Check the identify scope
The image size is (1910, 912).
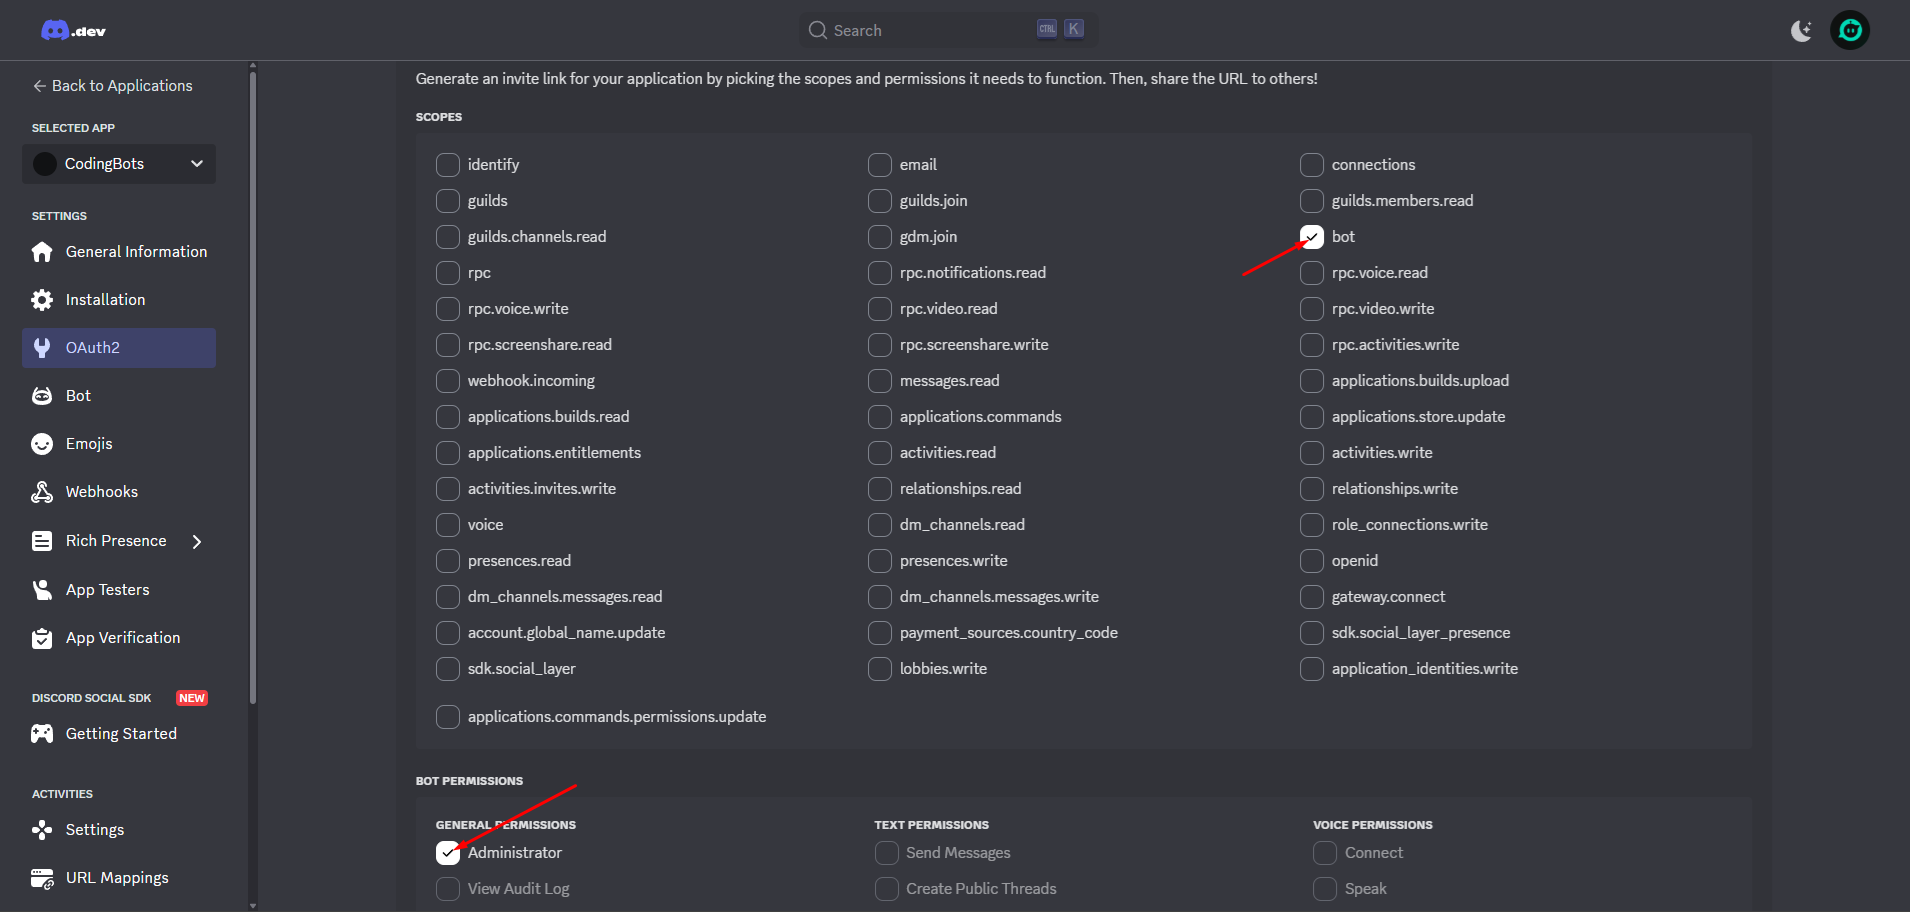tap(448, 165)
